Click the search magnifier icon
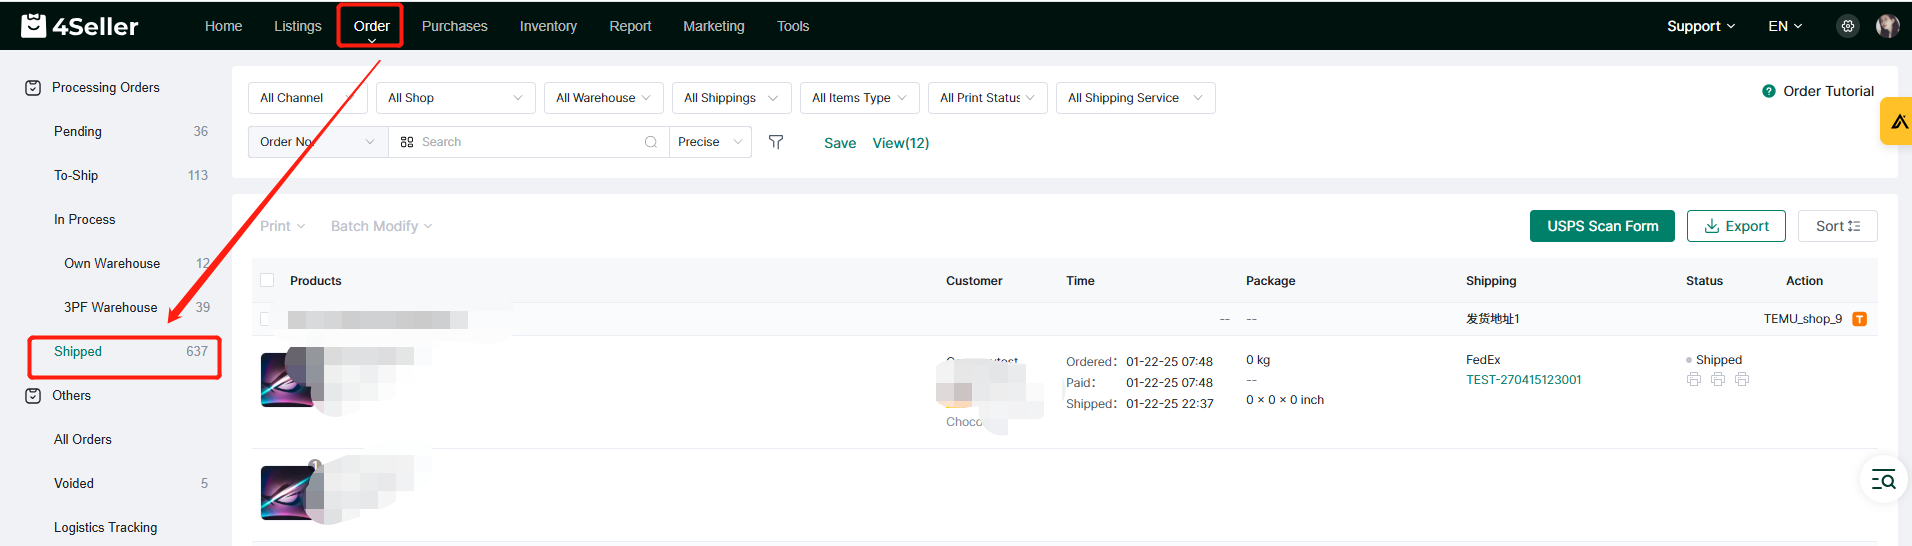 coord(651,142)
